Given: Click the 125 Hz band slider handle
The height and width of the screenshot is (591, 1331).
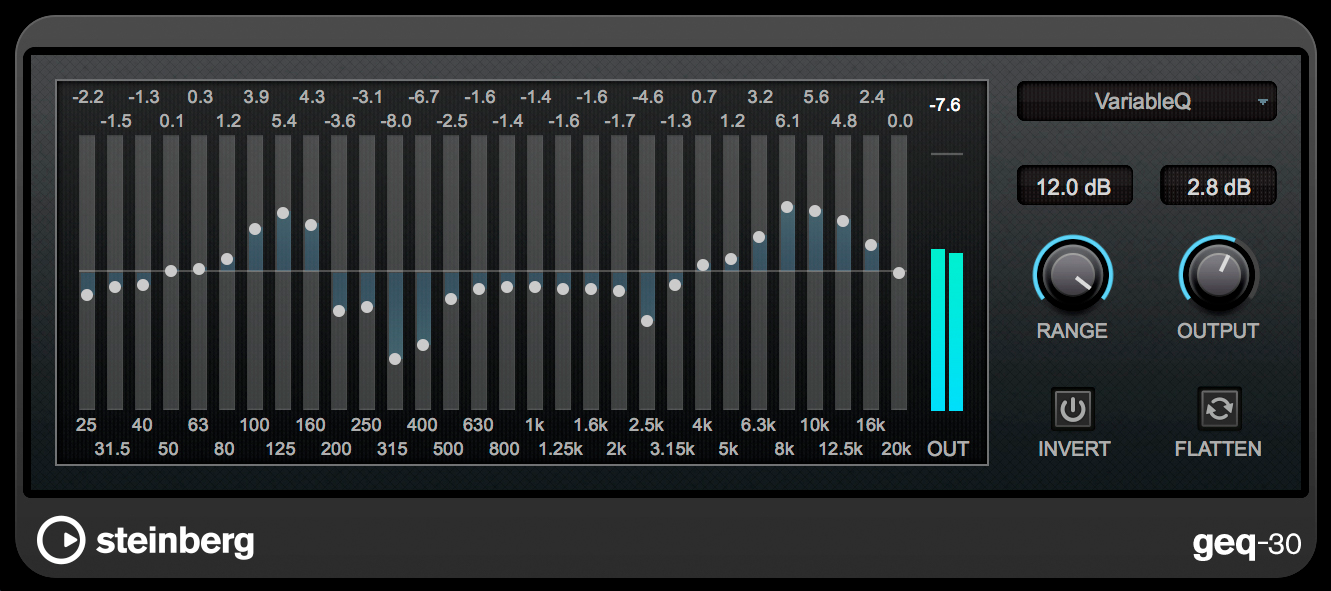Looking at the screenshot, I should (283, 213).
